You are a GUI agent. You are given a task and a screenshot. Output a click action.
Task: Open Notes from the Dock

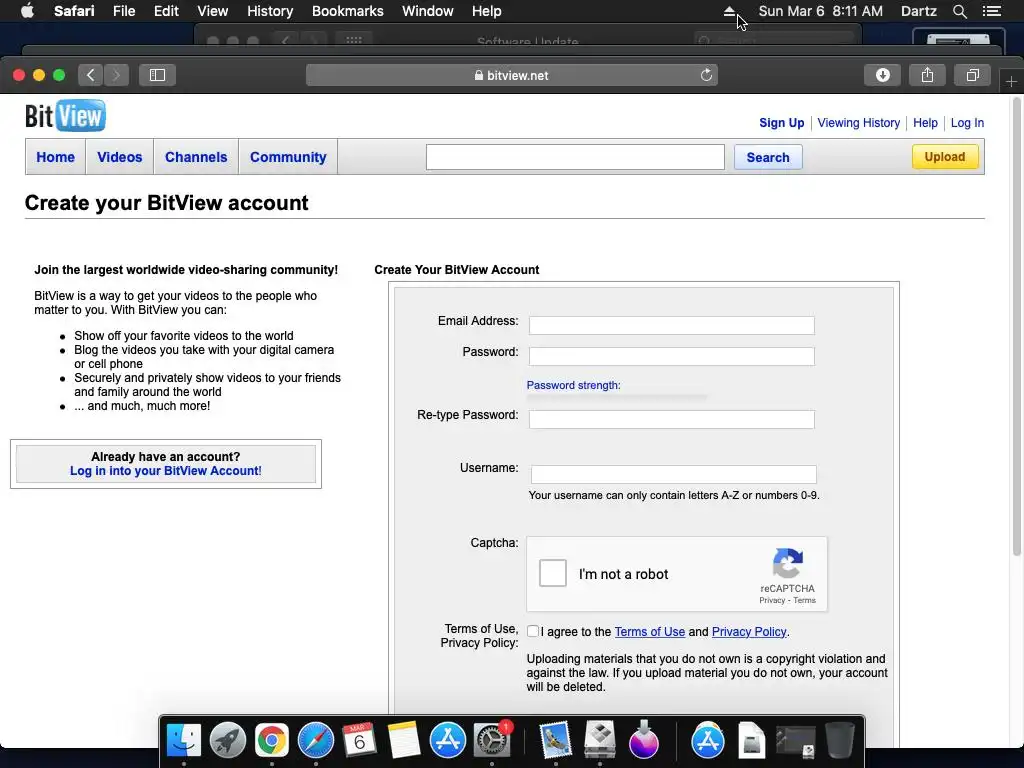coord(403,741)
